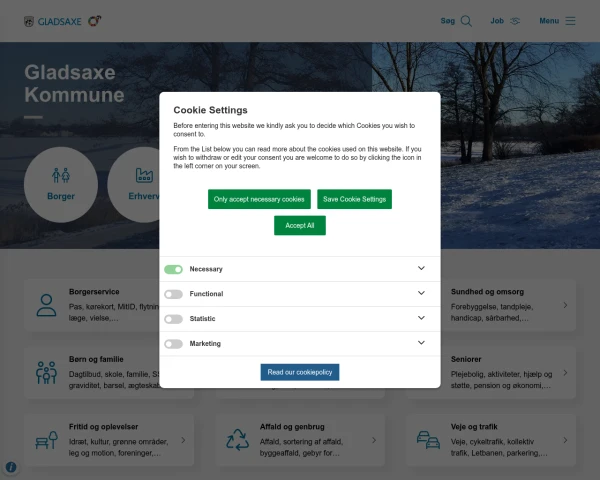Expand the Marketing cookies section chevron

coord(421,343)
